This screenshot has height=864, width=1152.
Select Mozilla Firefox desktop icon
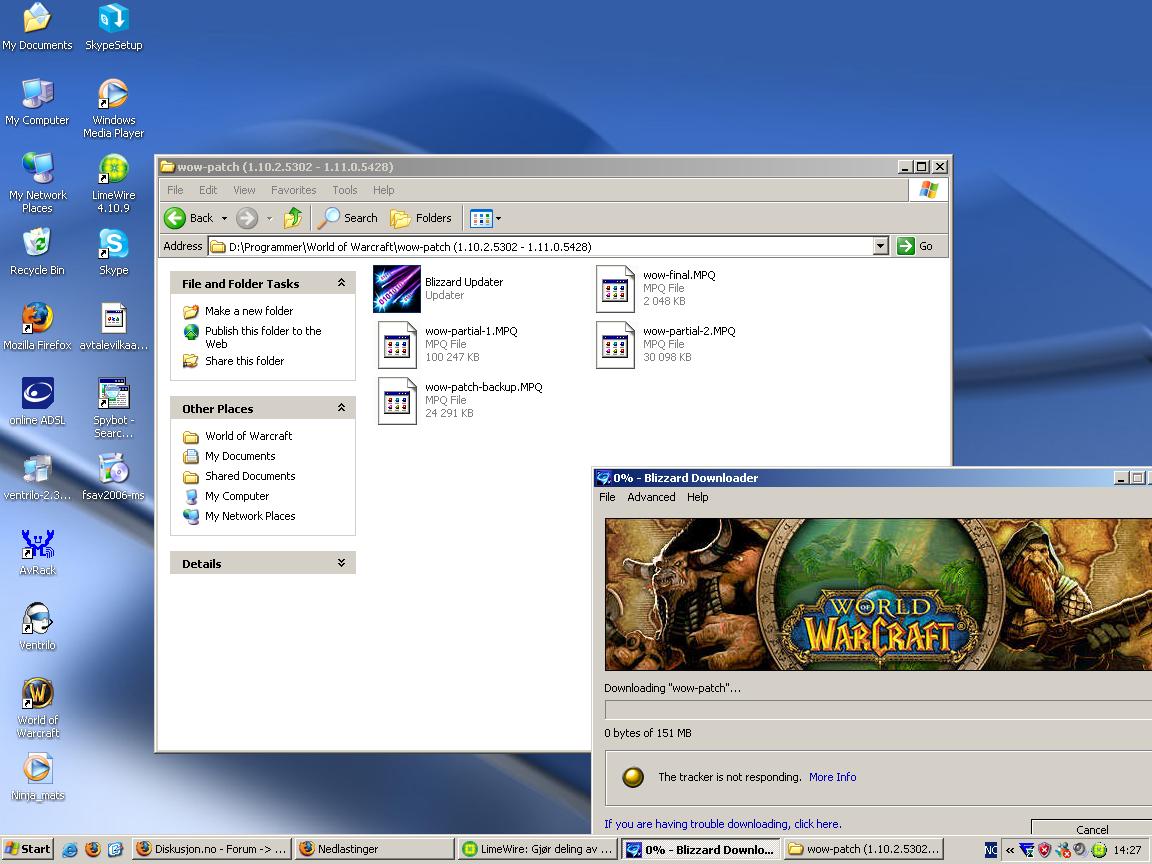pos(37,327)
